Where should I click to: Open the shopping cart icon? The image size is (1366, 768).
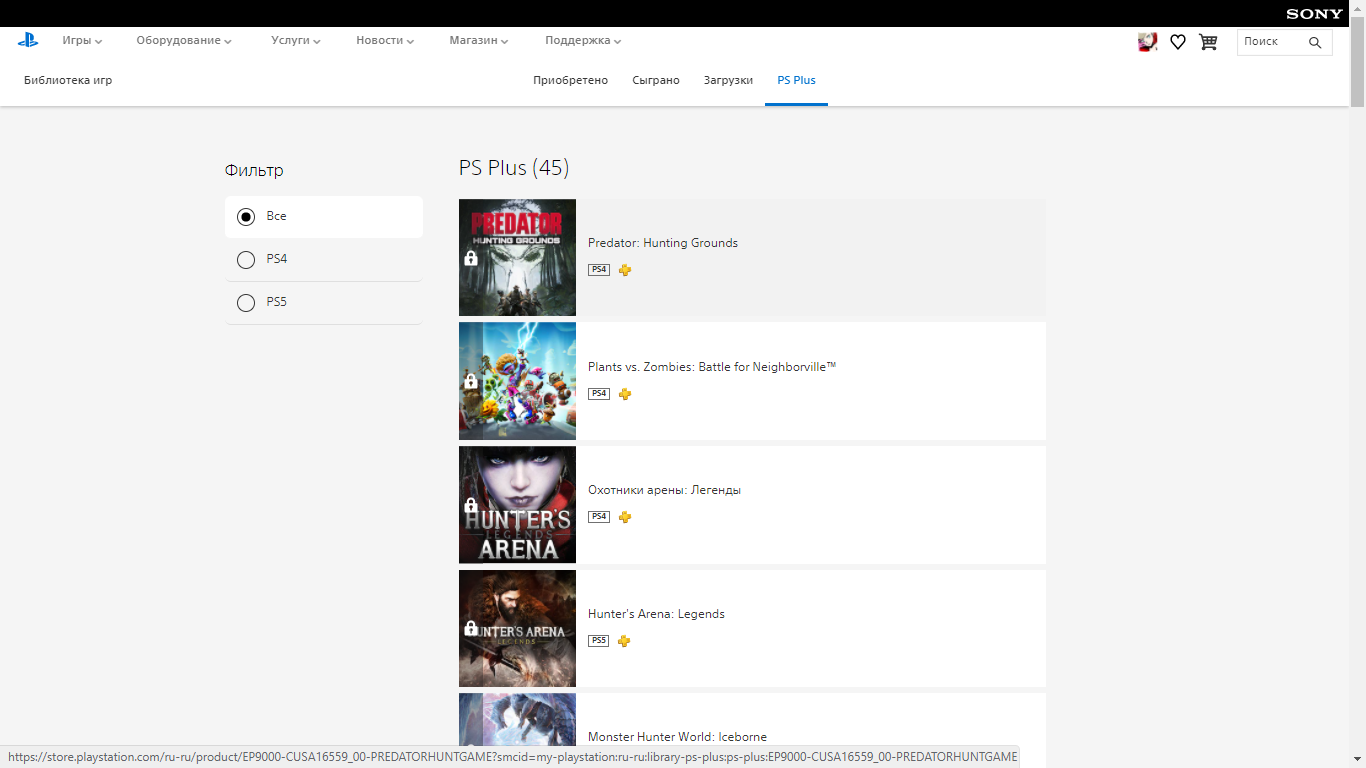(x=1208, y=42)
